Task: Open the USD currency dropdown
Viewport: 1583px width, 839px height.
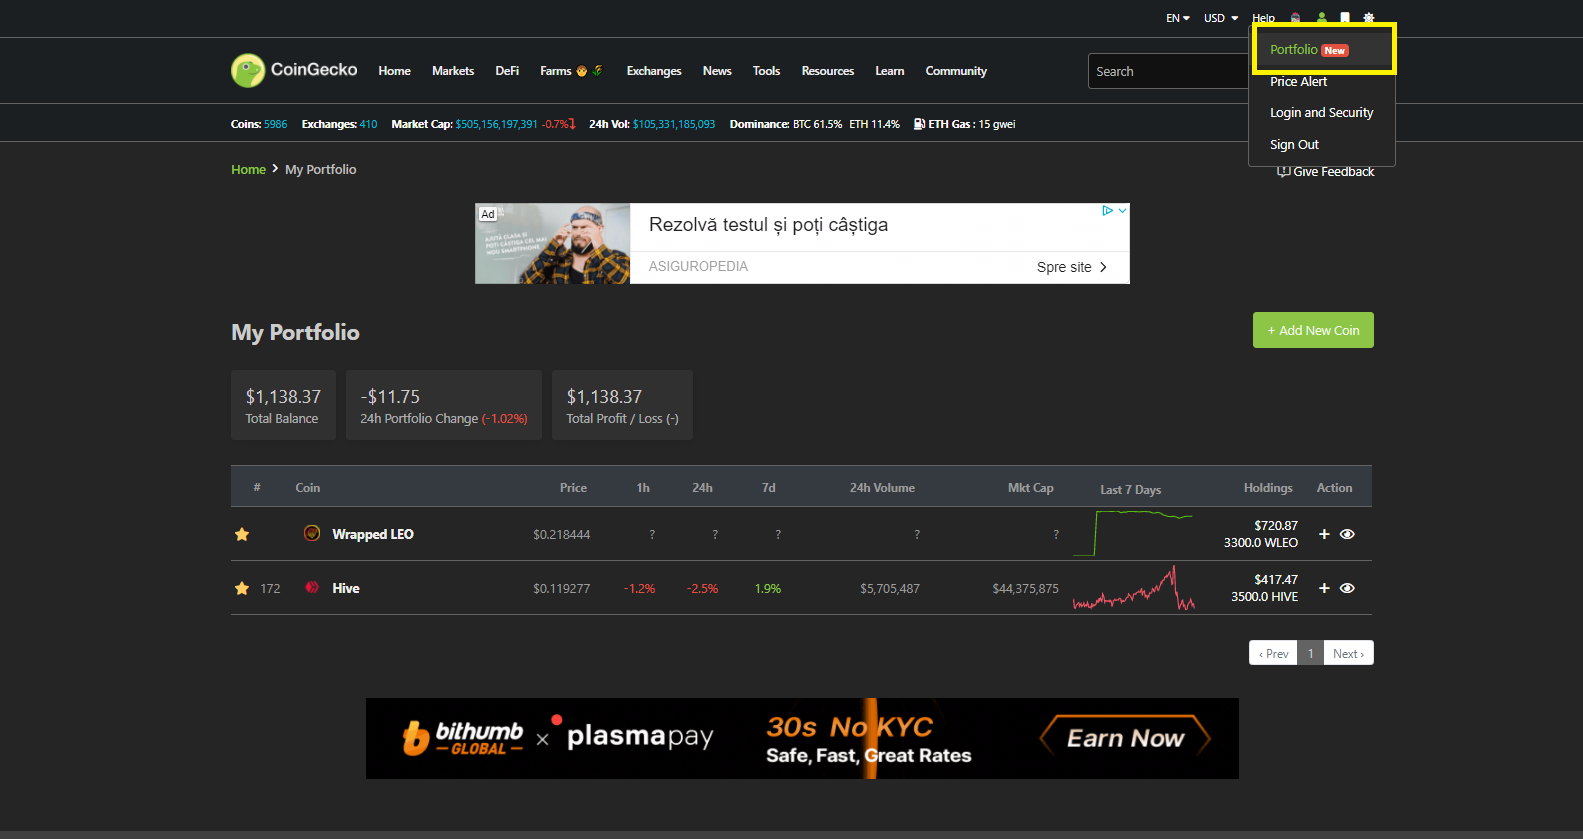Action: point(1221,18)
